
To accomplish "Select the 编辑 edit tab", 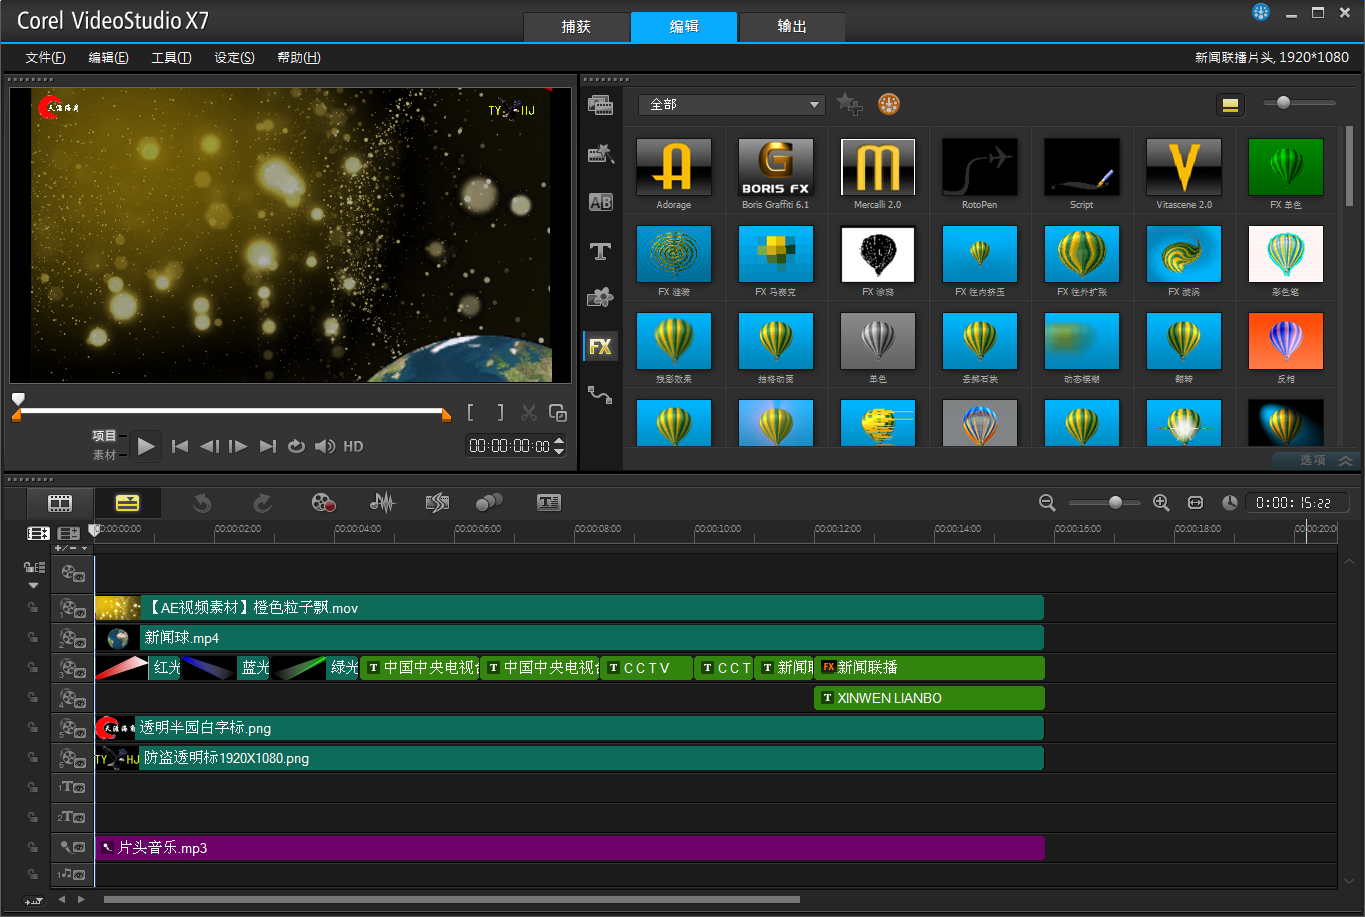I will (x=684, y=27).
